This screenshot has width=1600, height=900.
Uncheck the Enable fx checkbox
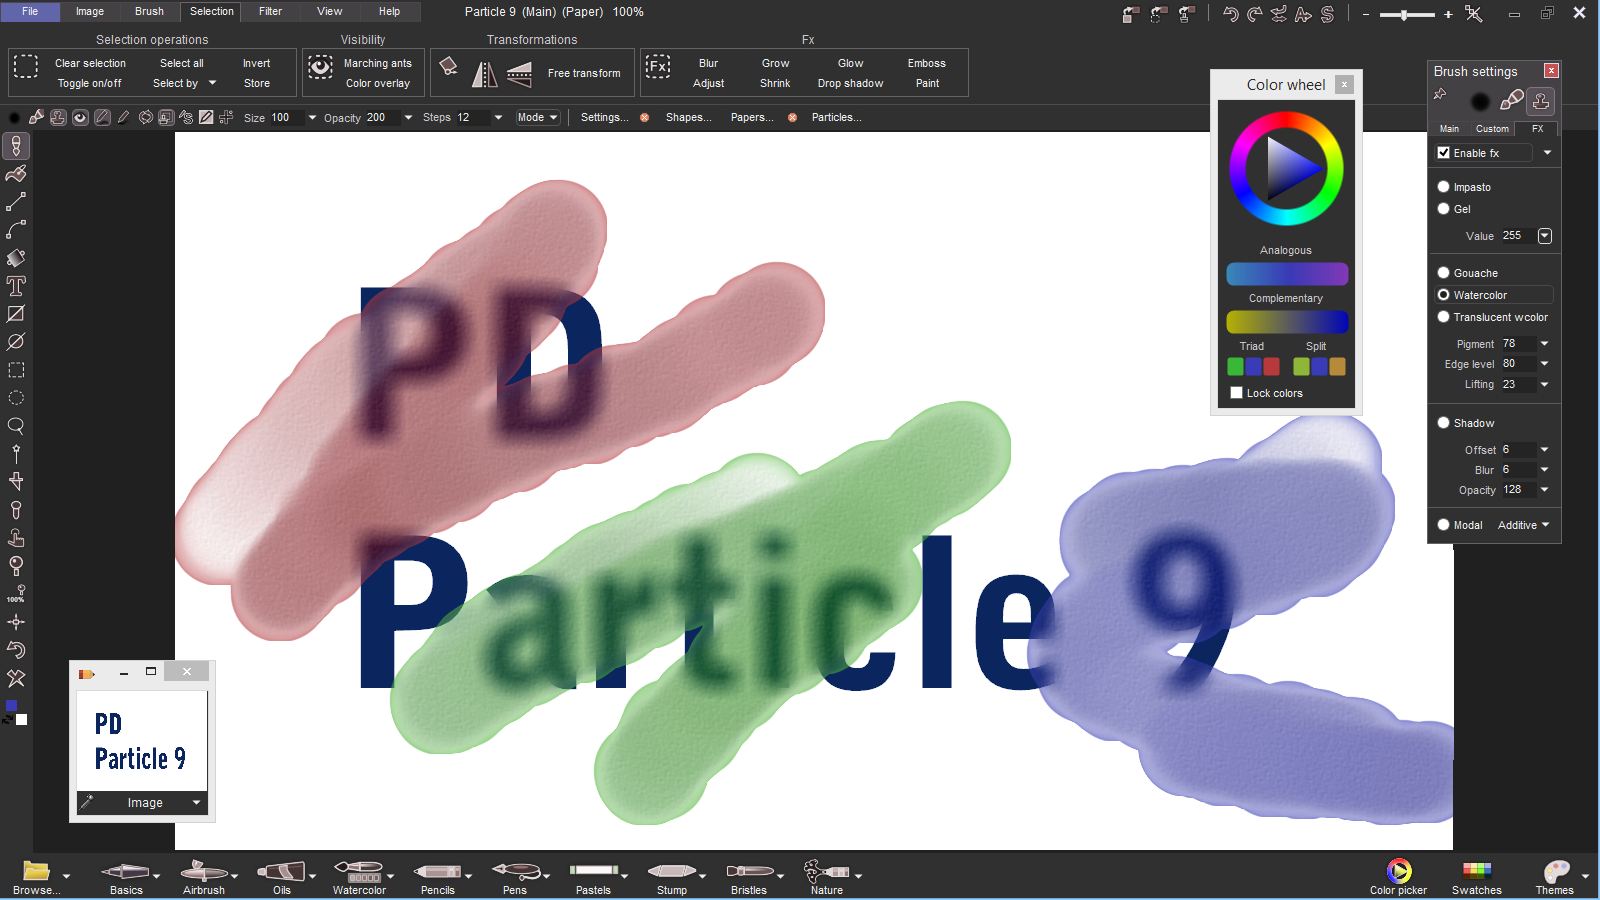click(1443, 153)
